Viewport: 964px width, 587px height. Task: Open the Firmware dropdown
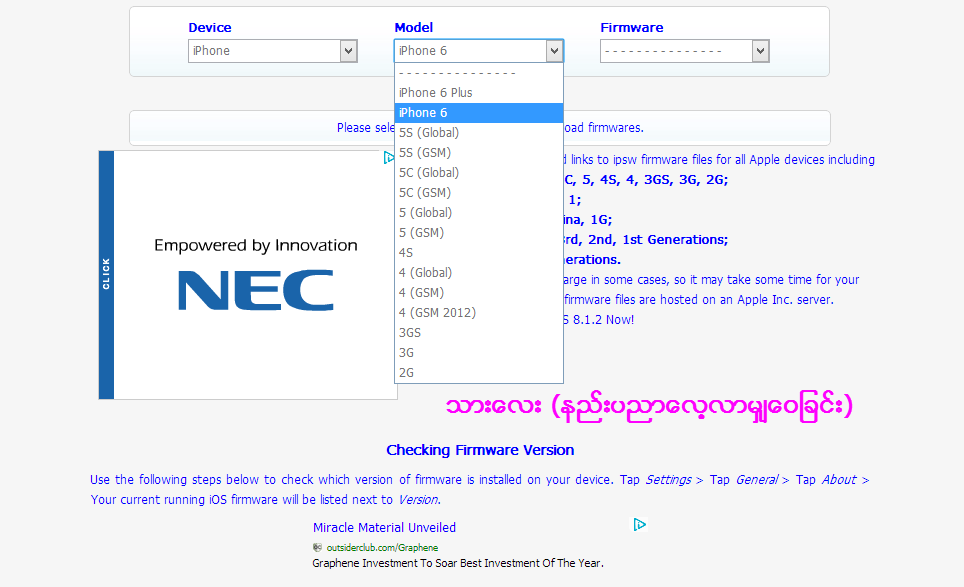pyautogui.click(x=684, y=51)
